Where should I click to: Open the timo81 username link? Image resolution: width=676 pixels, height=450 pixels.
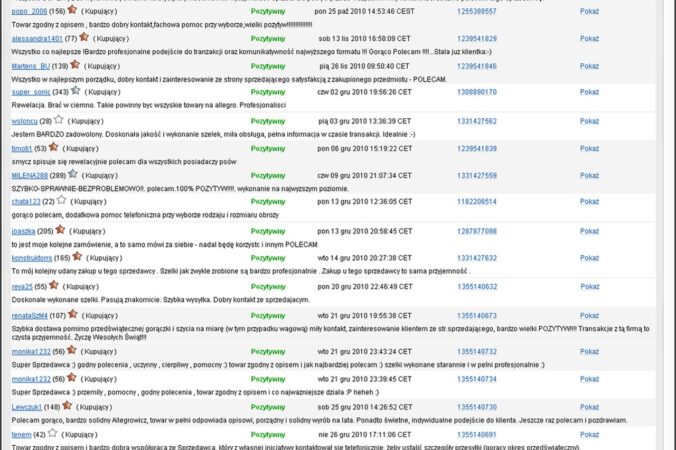tap(22, 149)
